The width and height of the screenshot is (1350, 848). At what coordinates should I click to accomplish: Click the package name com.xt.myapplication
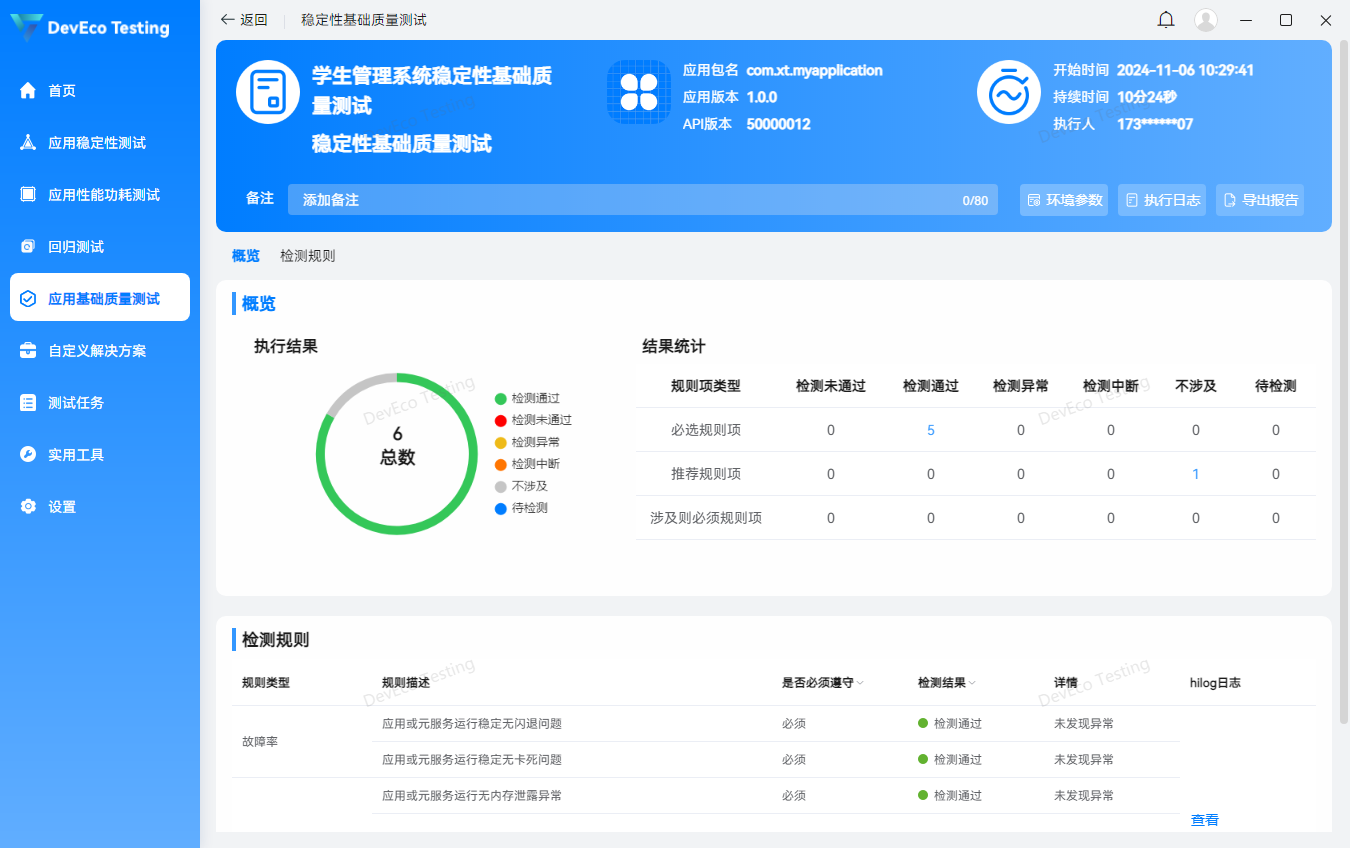tap(815, 70)
